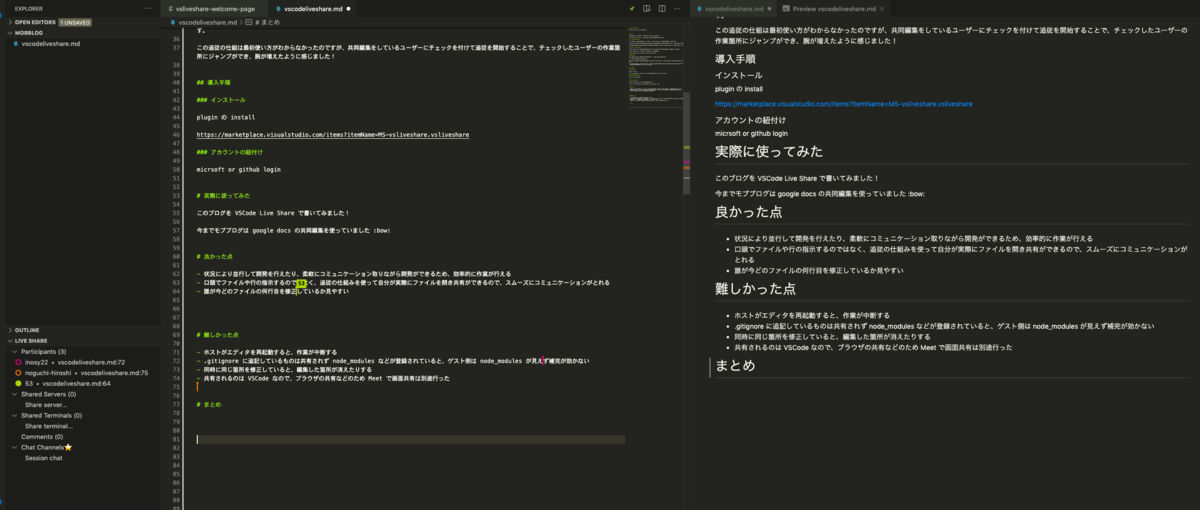Expand the Open Editors section
The height and width of the screenshot is (510, 1200).
coord(8,21)
